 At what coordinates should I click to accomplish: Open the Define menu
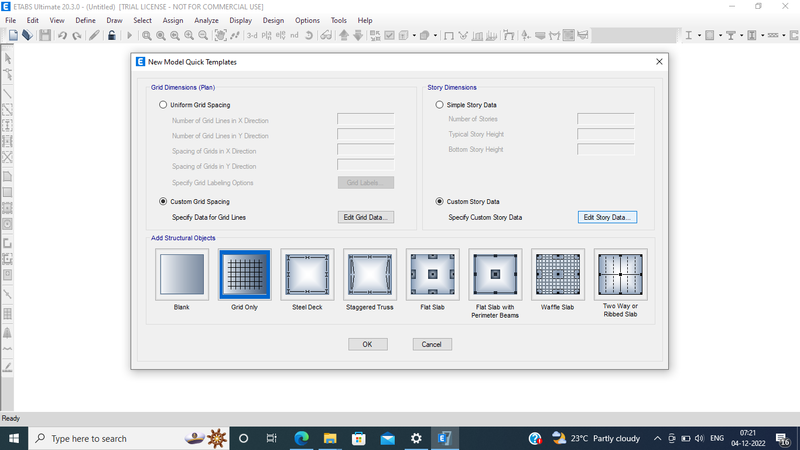(x=85, y=20)
